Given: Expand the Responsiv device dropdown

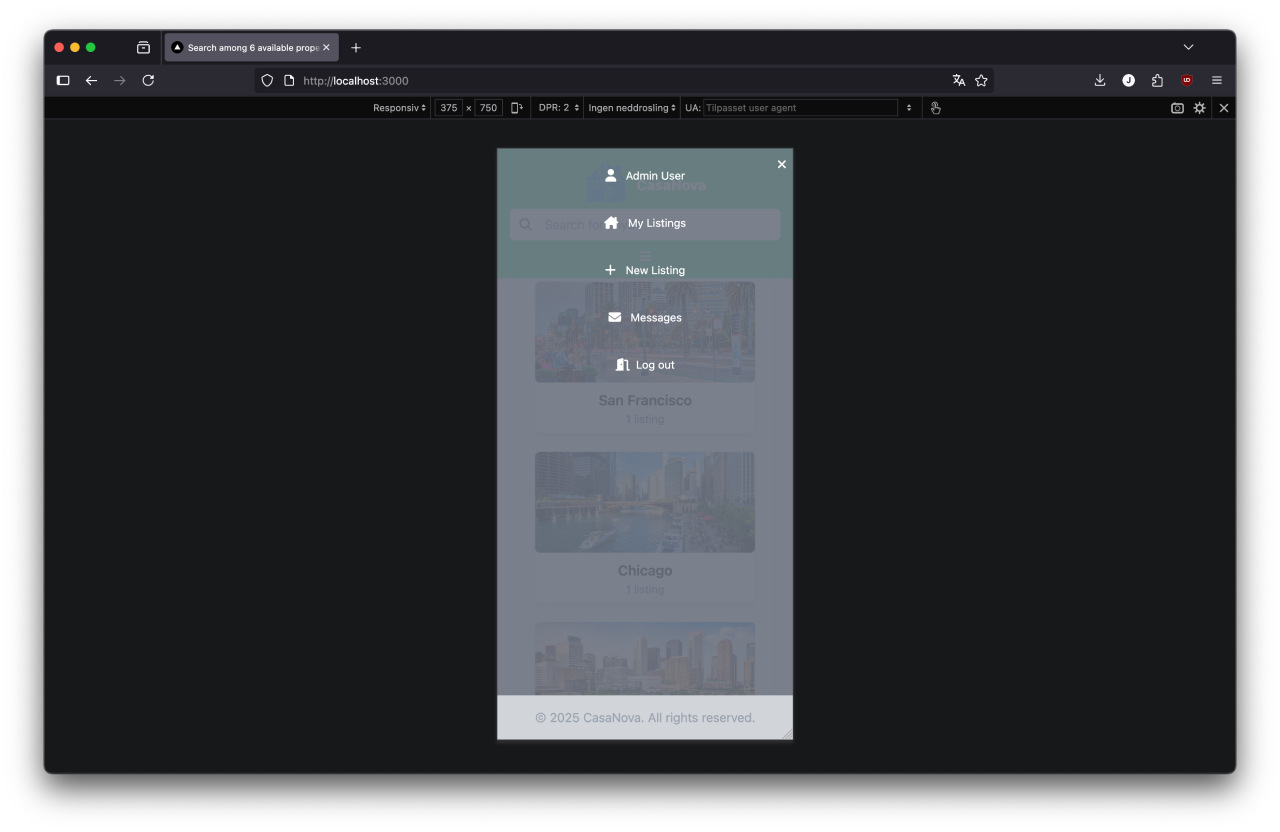Looking at the screenshot, I should coord(399,108).
